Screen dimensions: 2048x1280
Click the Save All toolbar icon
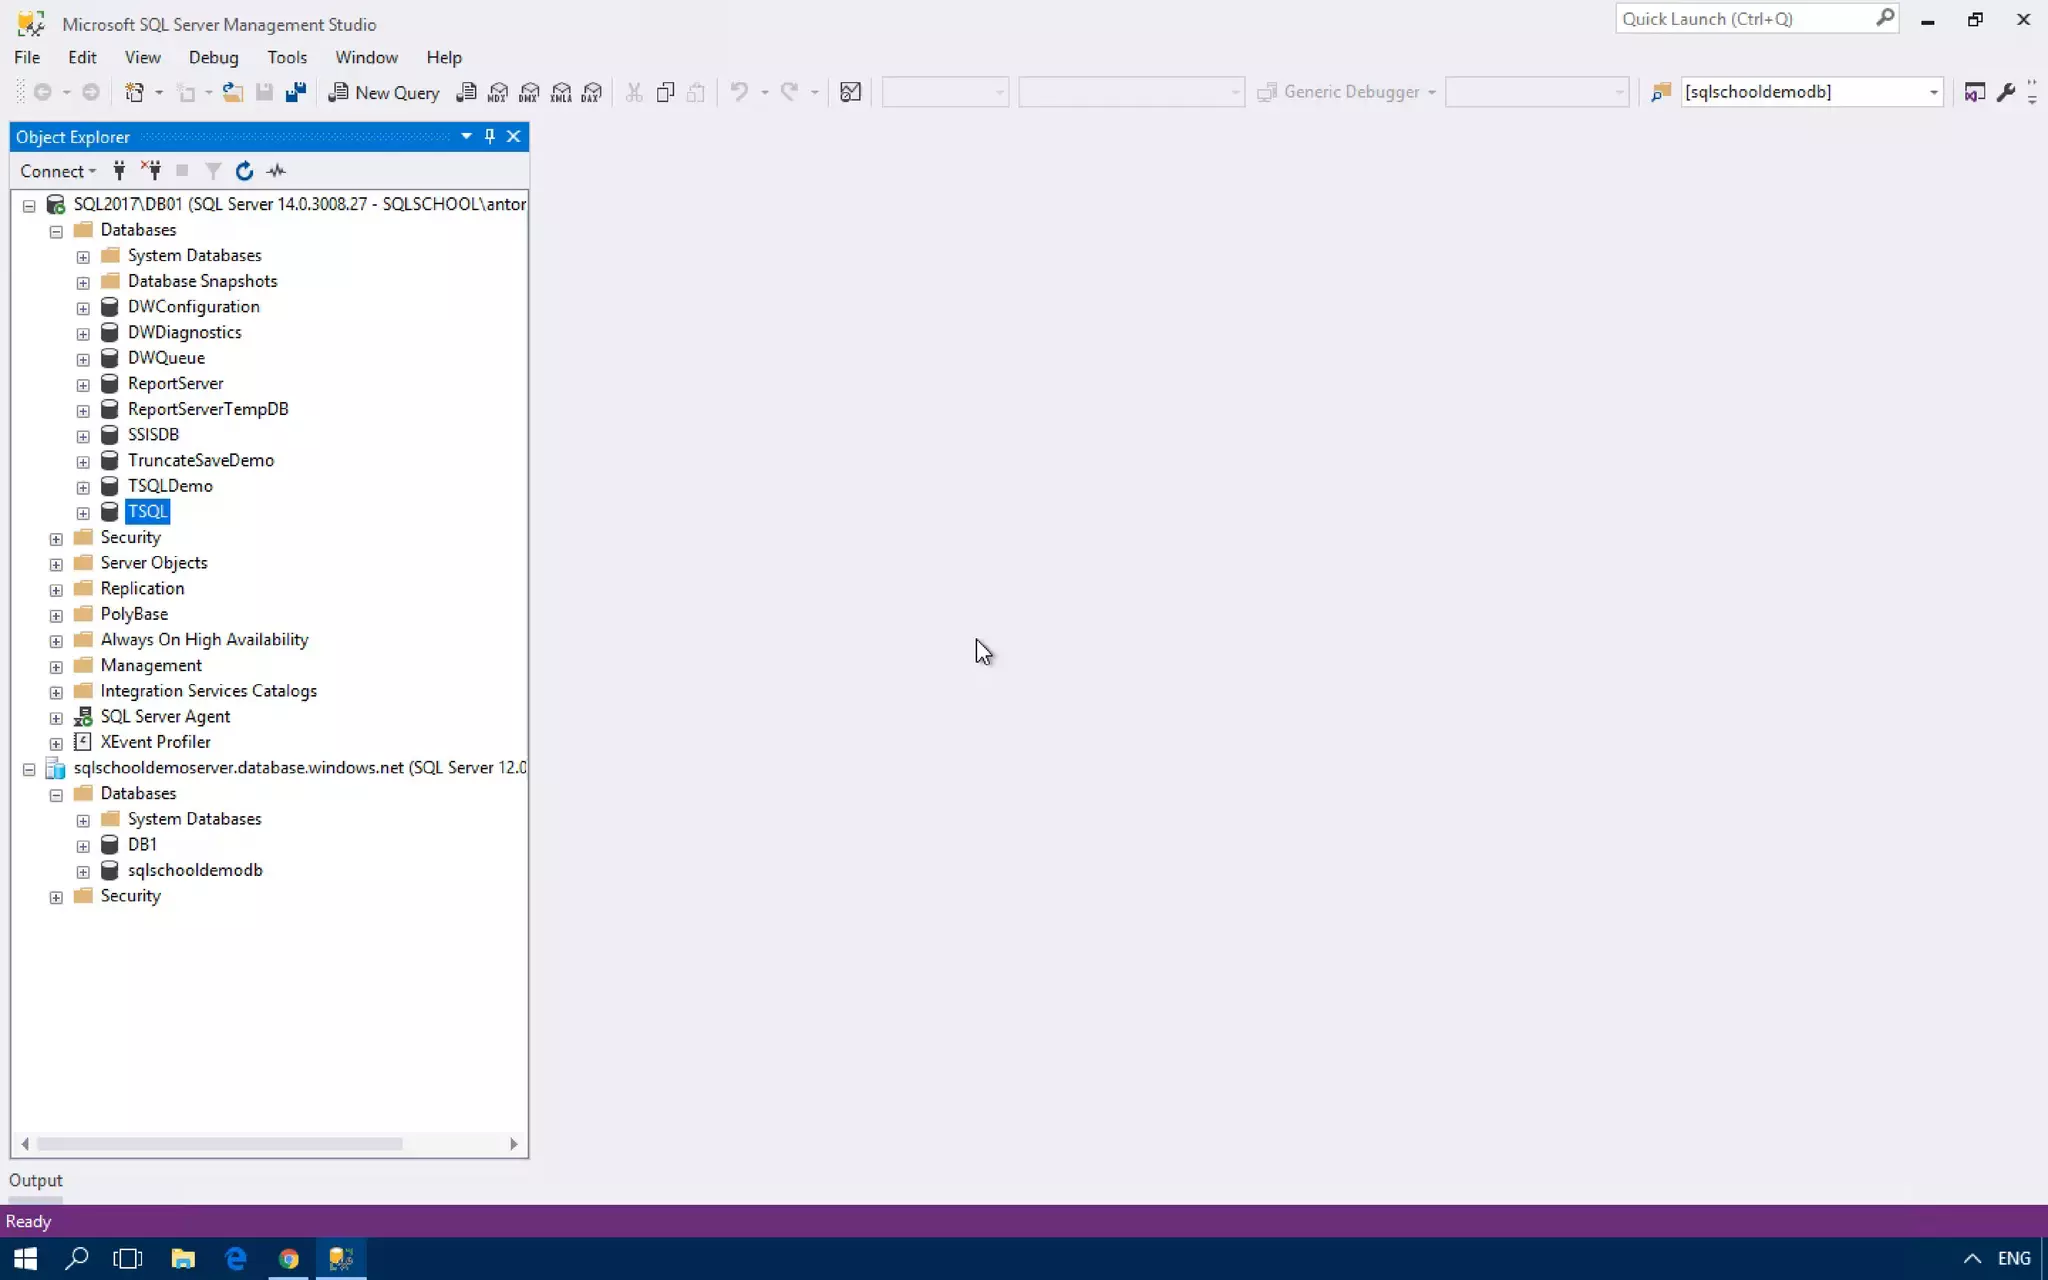(296, 92)
